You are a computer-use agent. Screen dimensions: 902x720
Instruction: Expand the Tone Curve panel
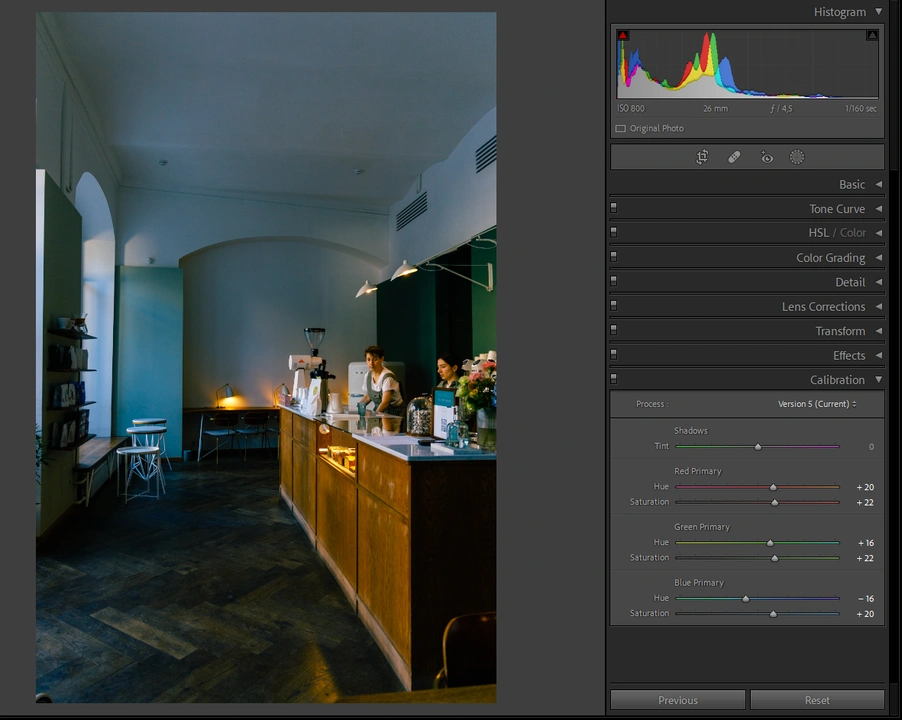pyautogui.click(x=878, y=209)
